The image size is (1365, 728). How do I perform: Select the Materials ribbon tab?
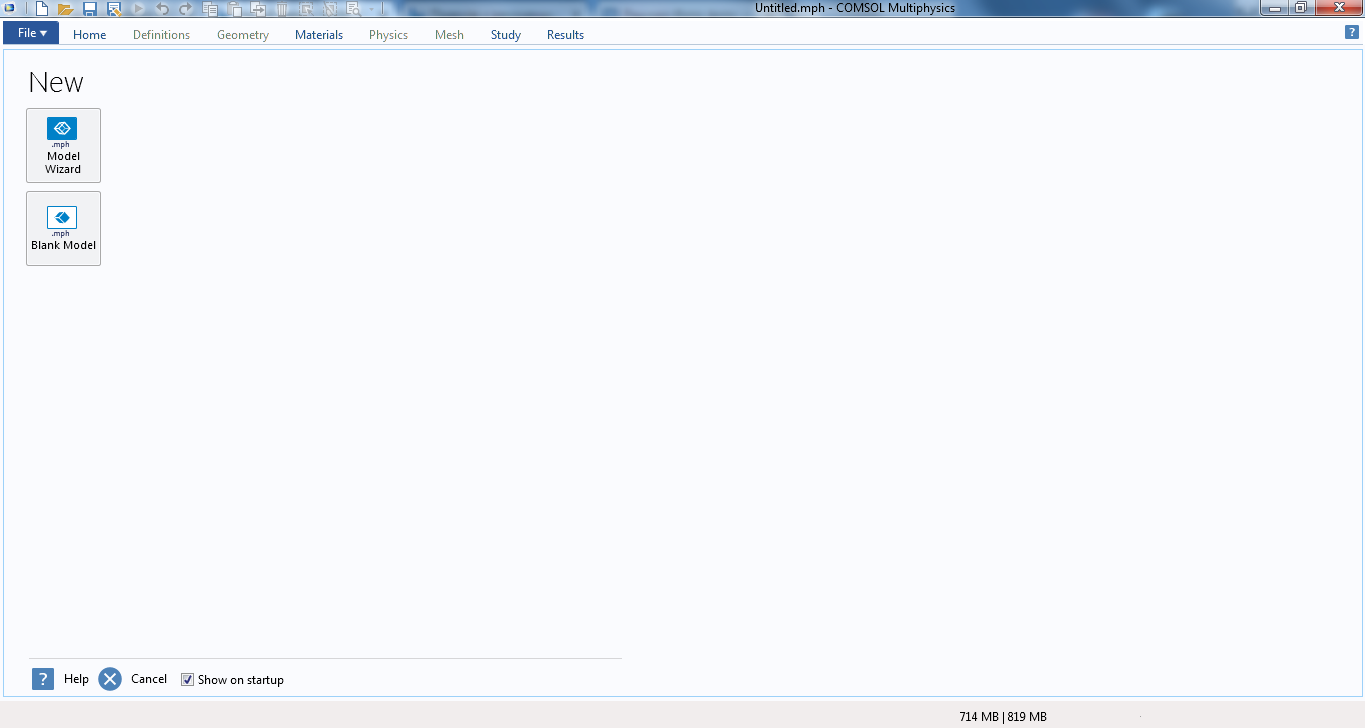click(319, 35)
